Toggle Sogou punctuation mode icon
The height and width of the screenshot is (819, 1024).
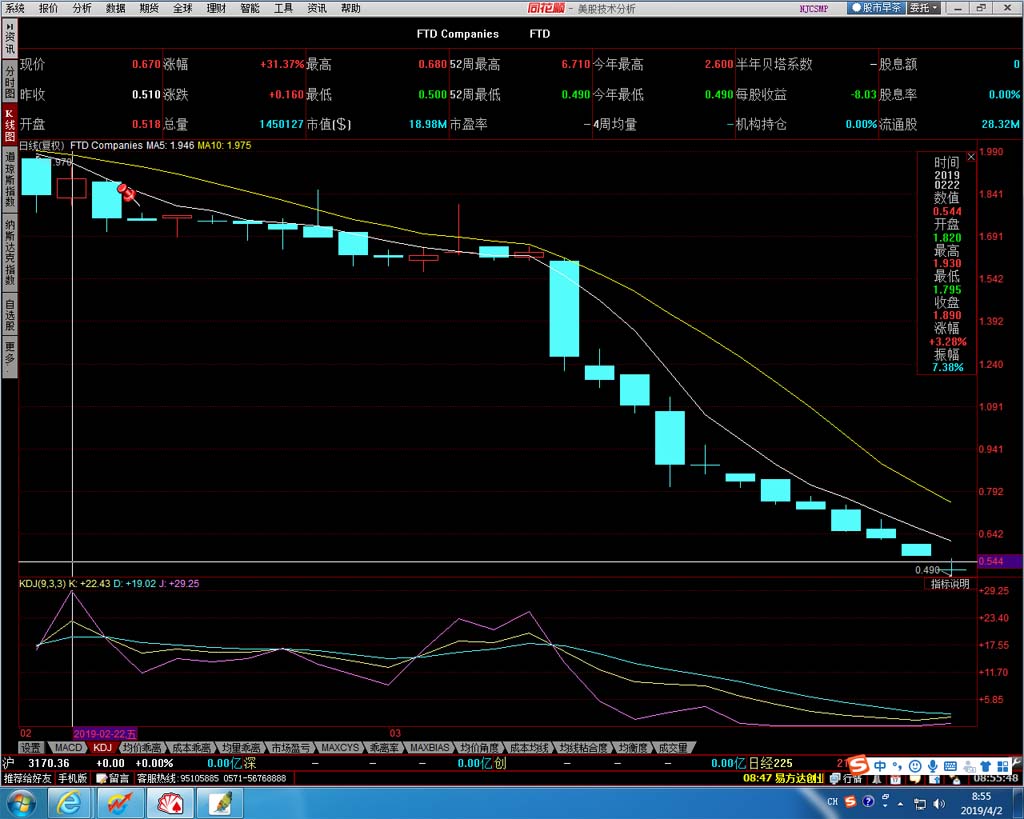click(898, 765)
